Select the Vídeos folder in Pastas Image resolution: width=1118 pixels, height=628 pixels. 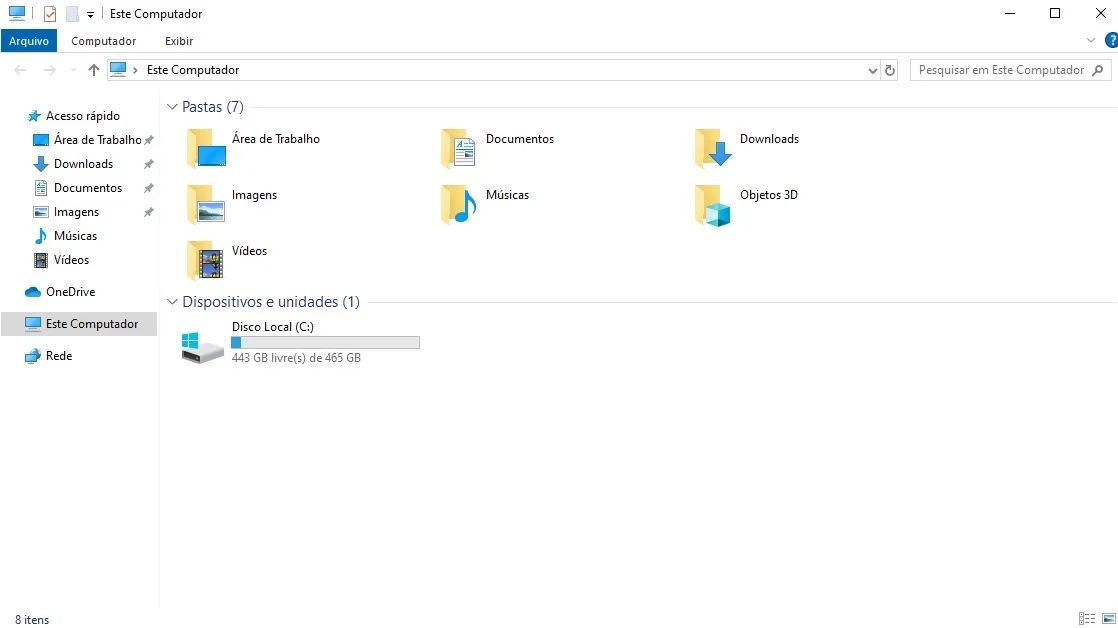[205, 260]
